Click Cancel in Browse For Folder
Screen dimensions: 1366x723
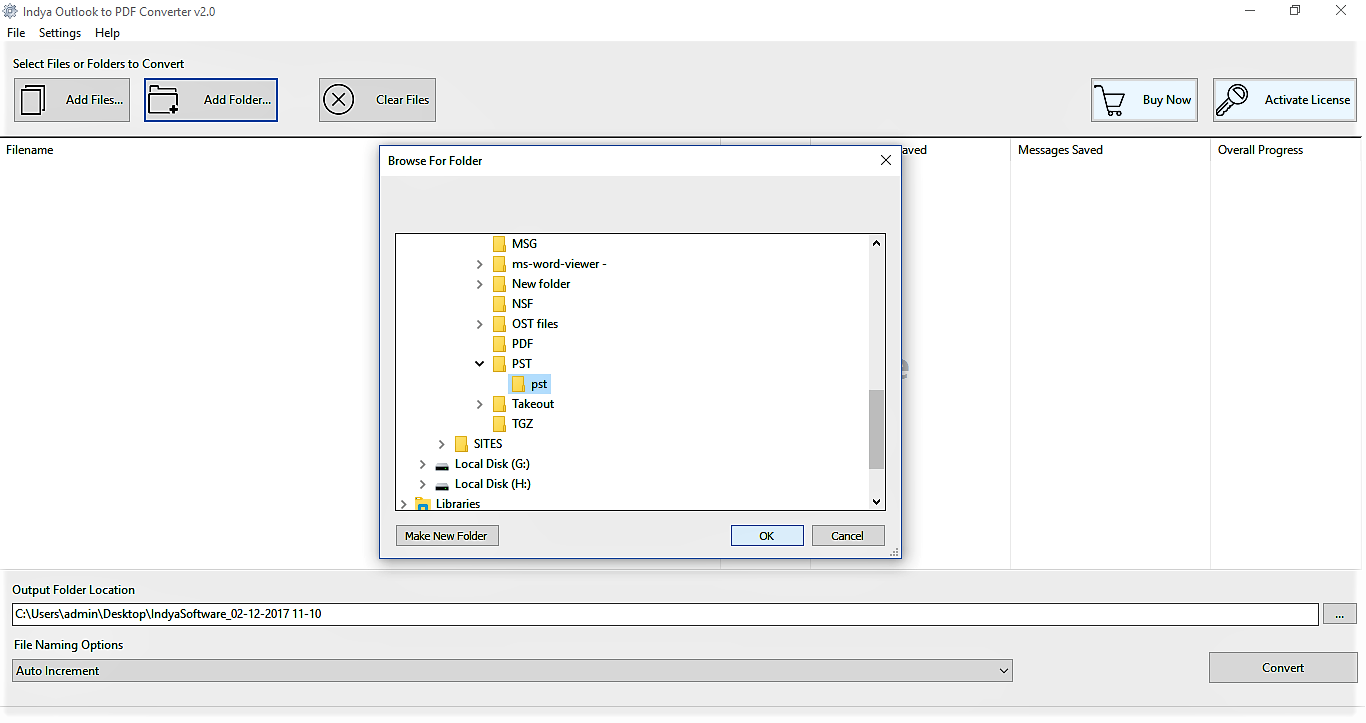848,536
